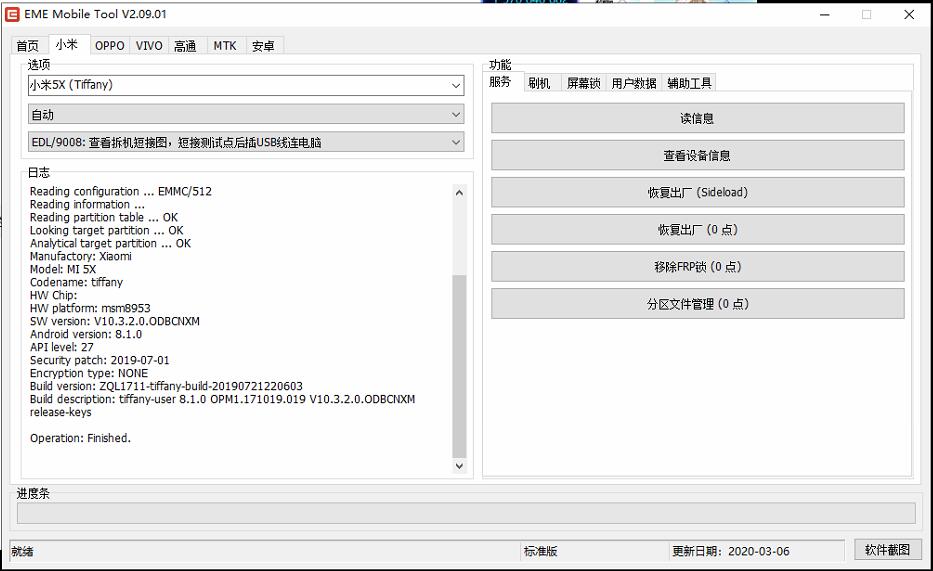933x571 pixels.
Task: Click the empty 进度条 progress bar
Action: pyautogui.click(x=466, y=513)
